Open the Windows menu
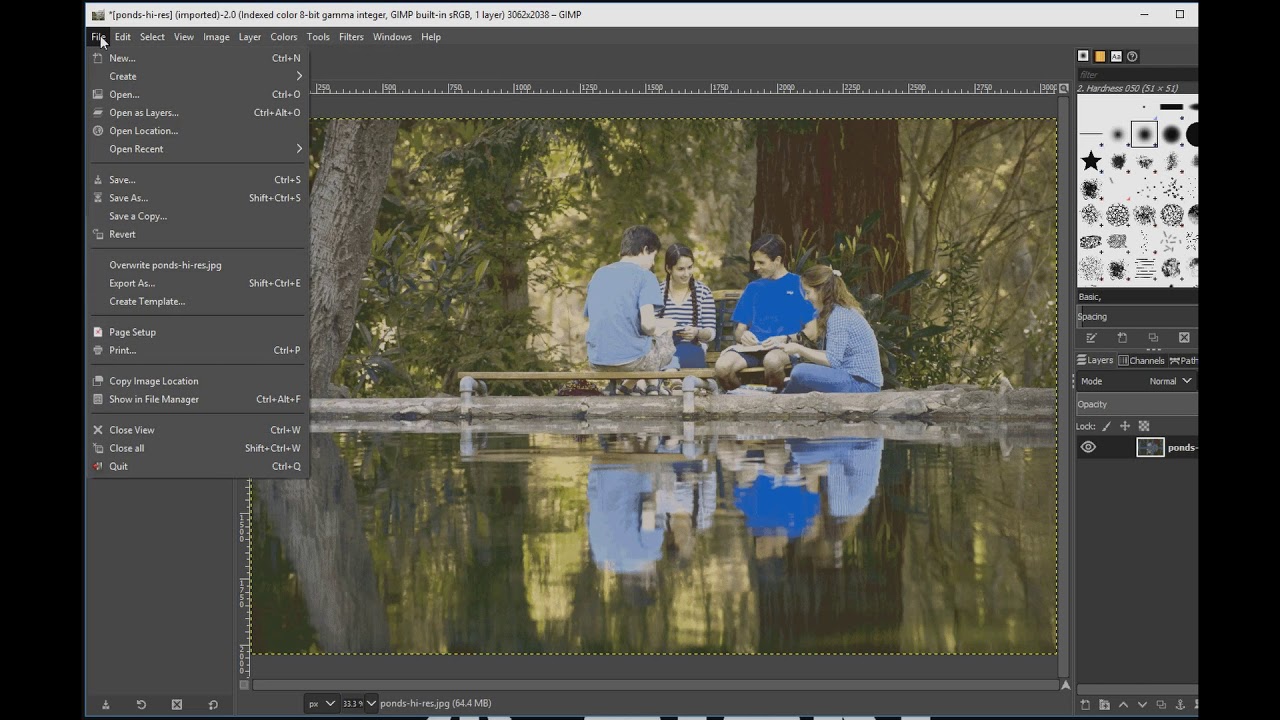1280x720 pixels. pyautogui.click(x=392, y=37)
